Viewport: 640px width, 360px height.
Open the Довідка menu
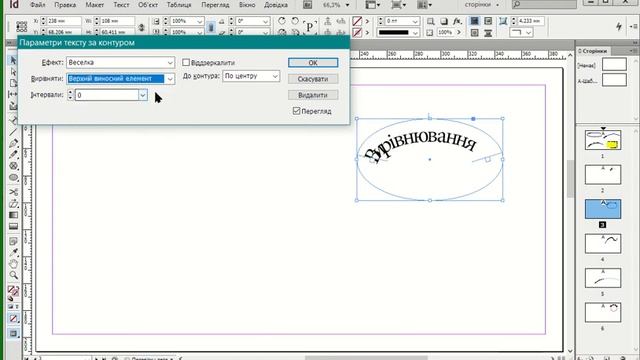[276, 5]
